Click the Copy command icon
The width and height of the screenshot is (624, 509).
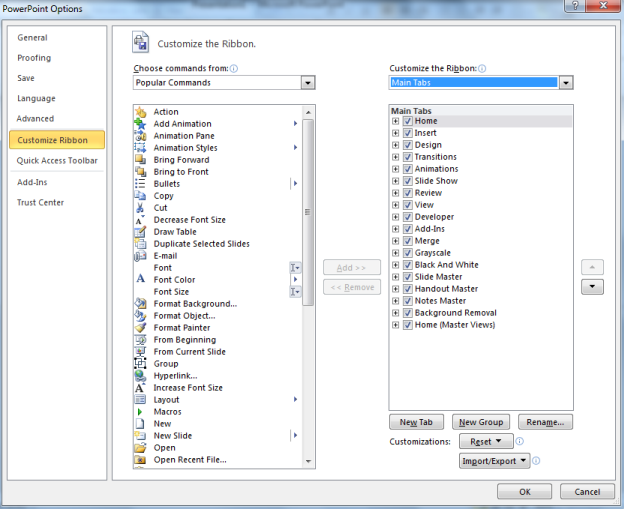point(140,195)
